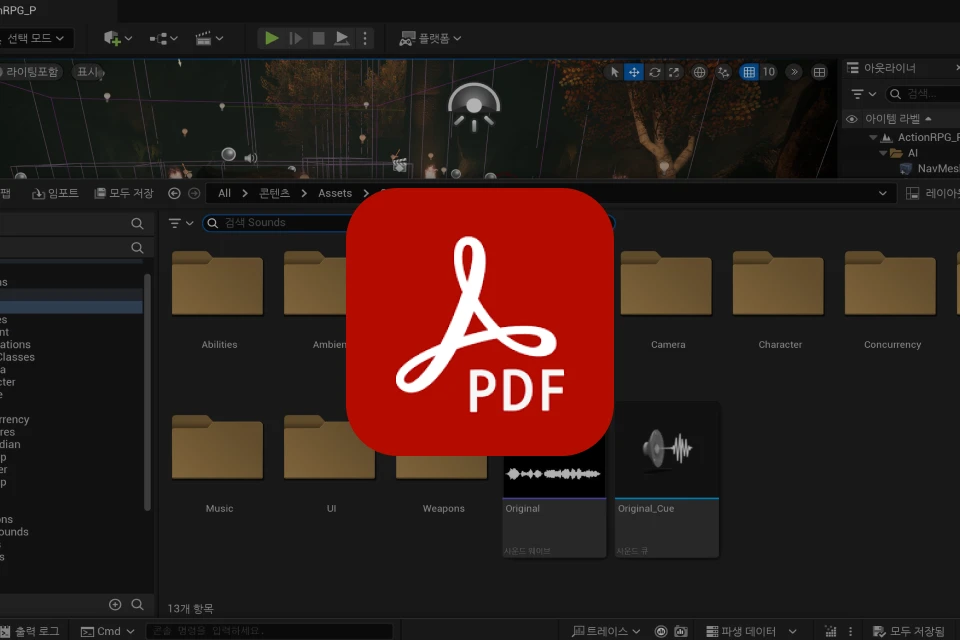The height and width of the screenshot is (640, 960).
Task: Activate the scale gizmo tool
Action: click(674, 72)
